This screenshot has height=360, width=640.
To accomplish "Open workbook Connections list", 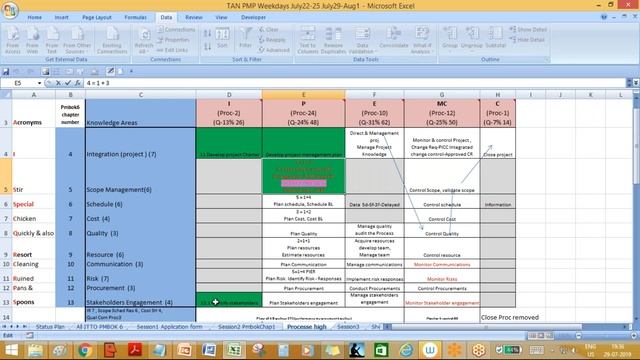I will click(176, 30).
